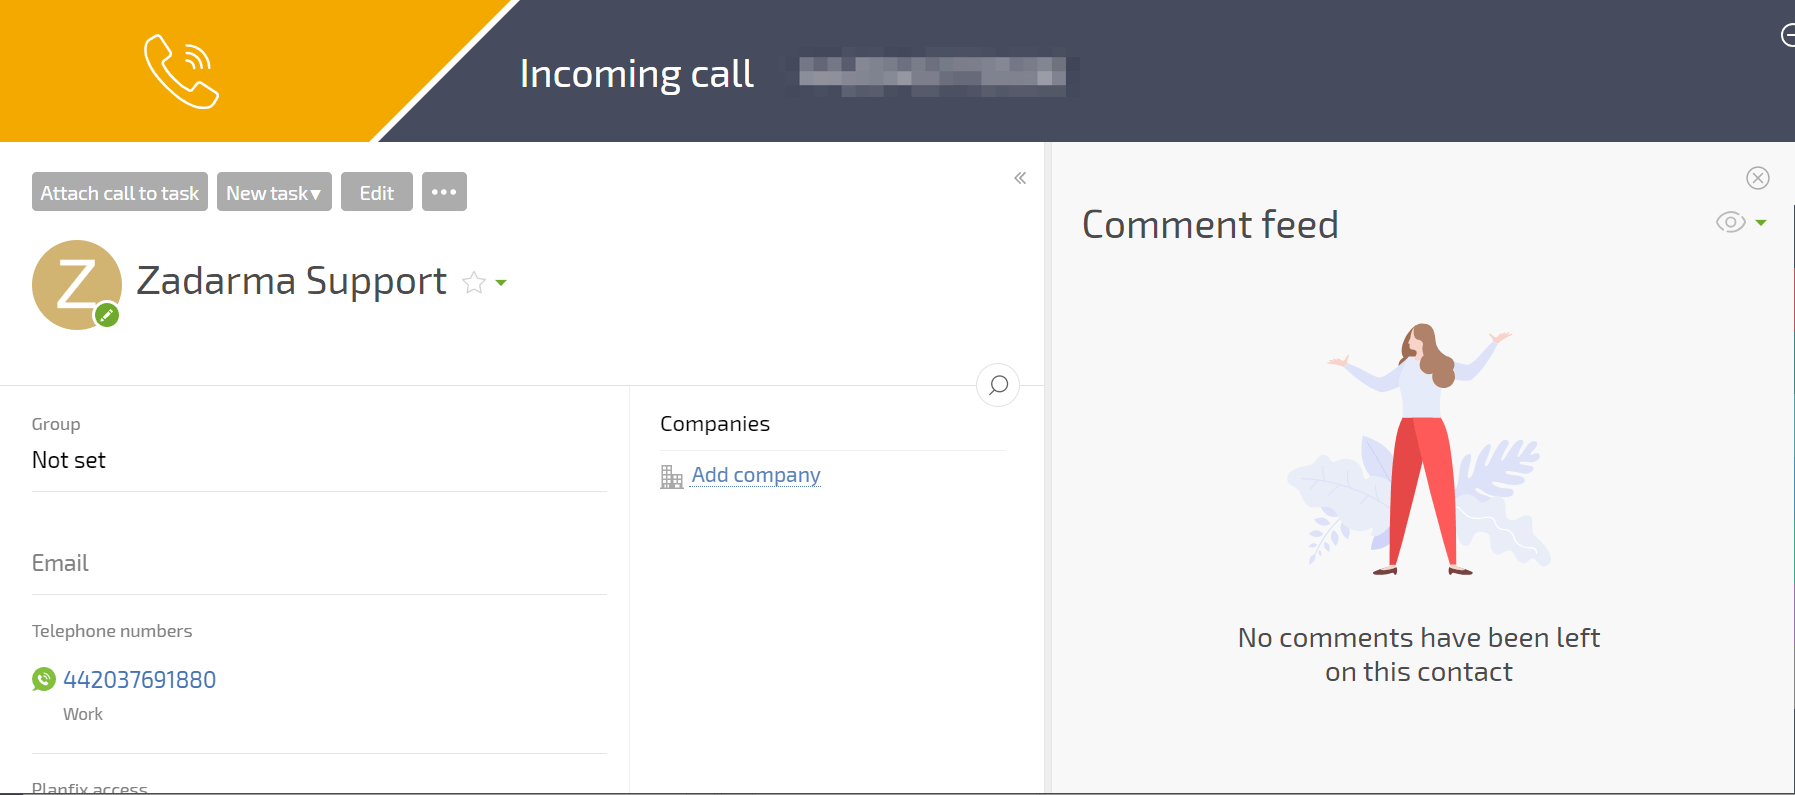Click the building icon next to Add company
The image size is (1795, 795).
671,477
